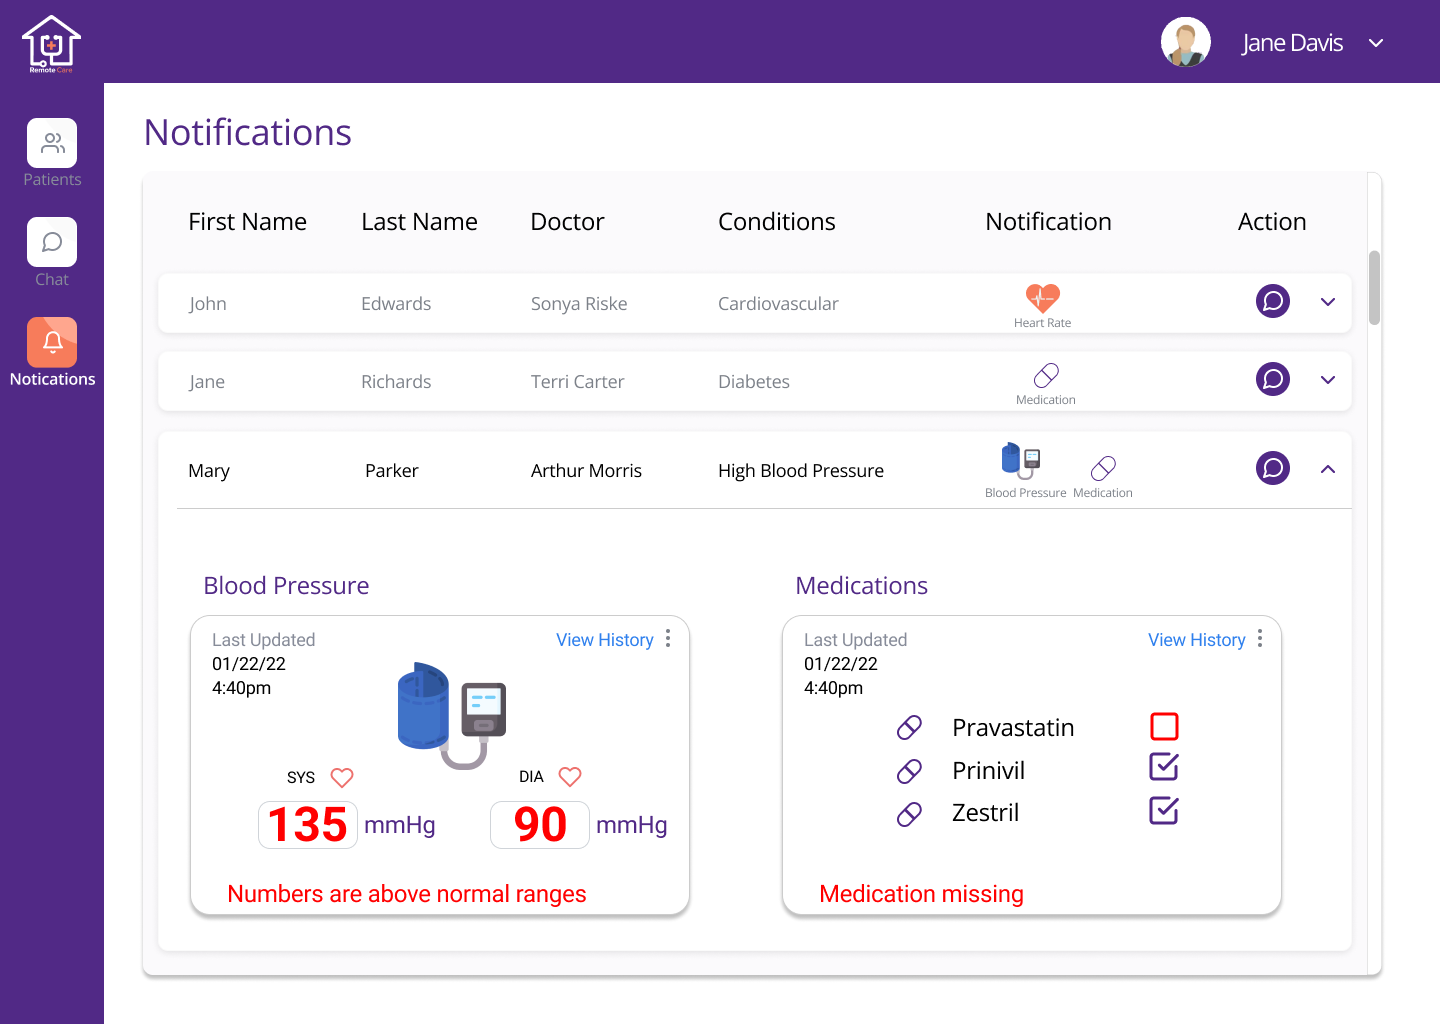Uncheck the Prinivil medication checkbox
This screenshot has height=1024, width=1440.
click(1164, 768)
